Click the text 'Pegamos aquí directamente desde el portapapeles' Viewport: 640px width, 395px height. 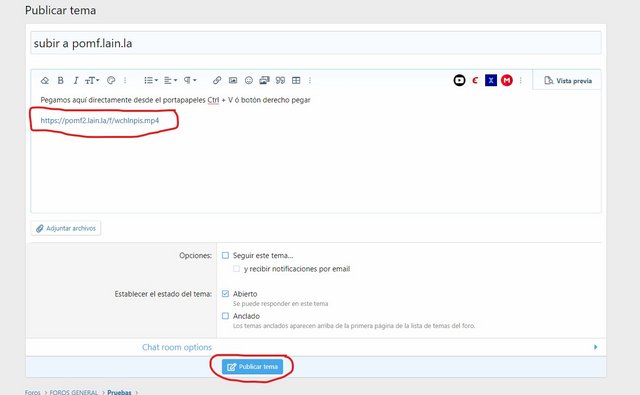click(x=123, y=100)
